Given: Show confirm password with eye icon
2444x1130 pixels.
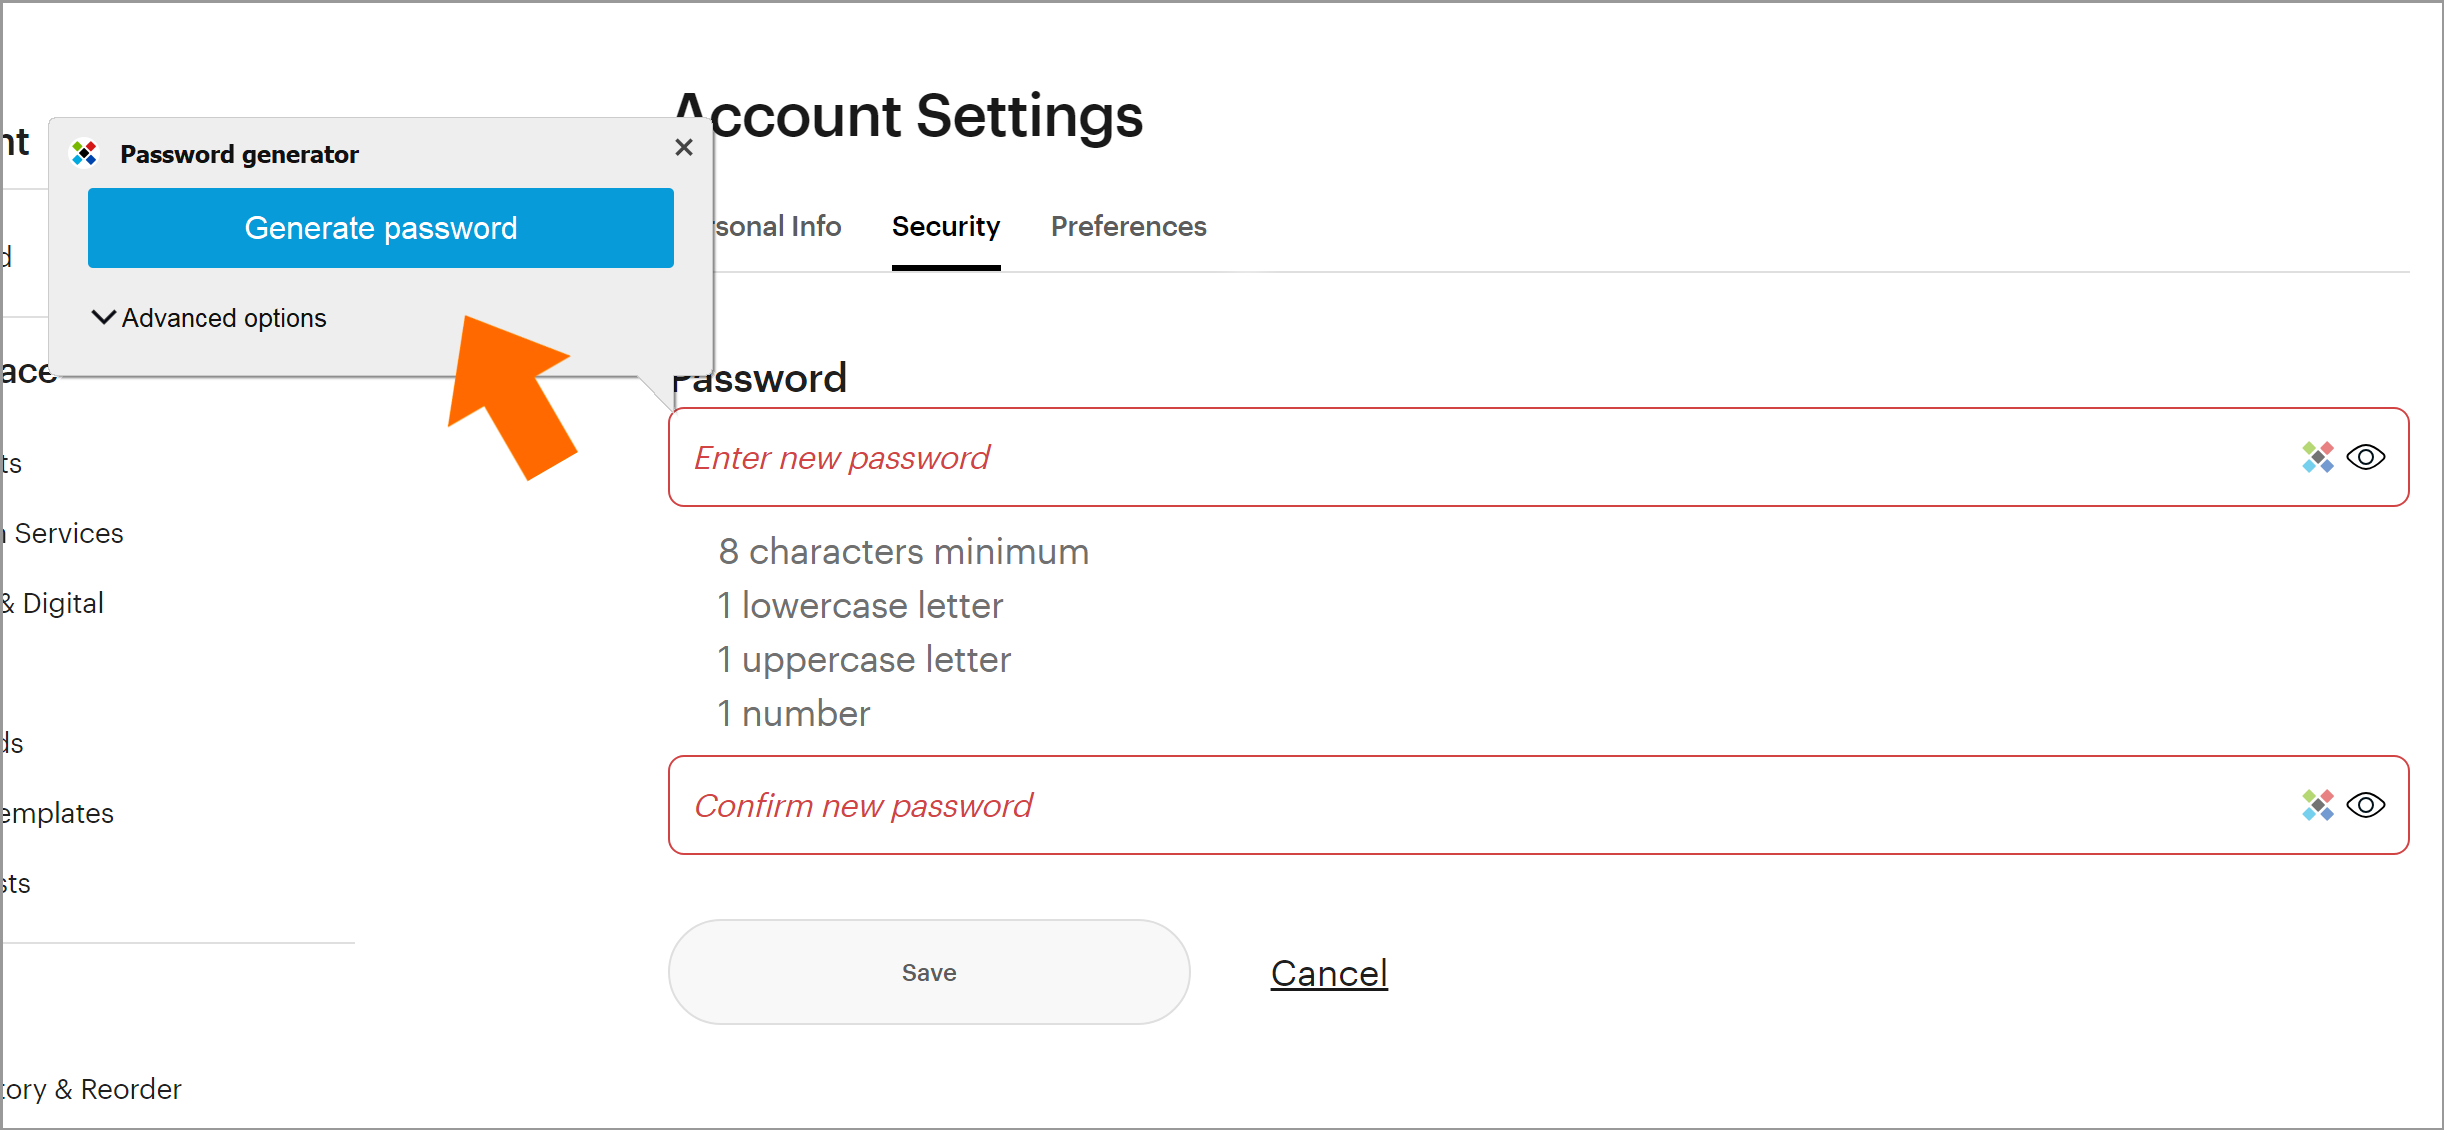Looking at the screenshot, I should (2366, 805).
